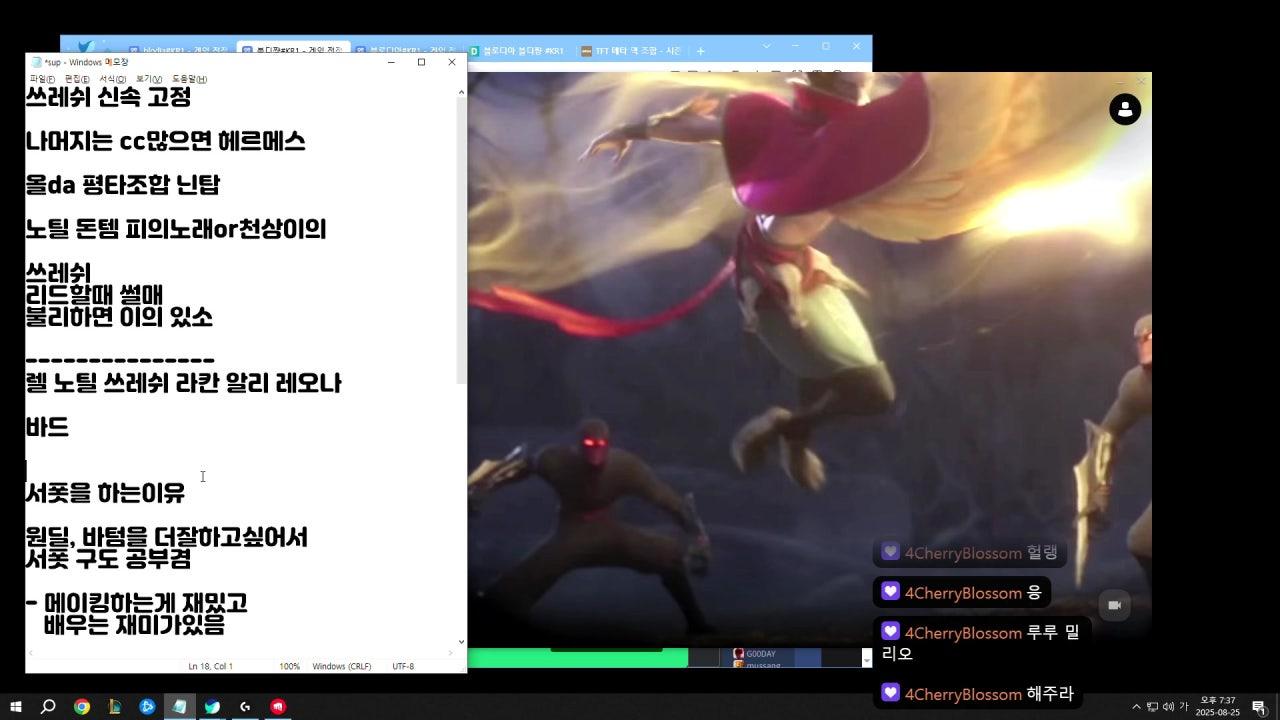Click 'Ln 18, Col 1' in the status bar
1280x720 pixels.
(210, 666)
